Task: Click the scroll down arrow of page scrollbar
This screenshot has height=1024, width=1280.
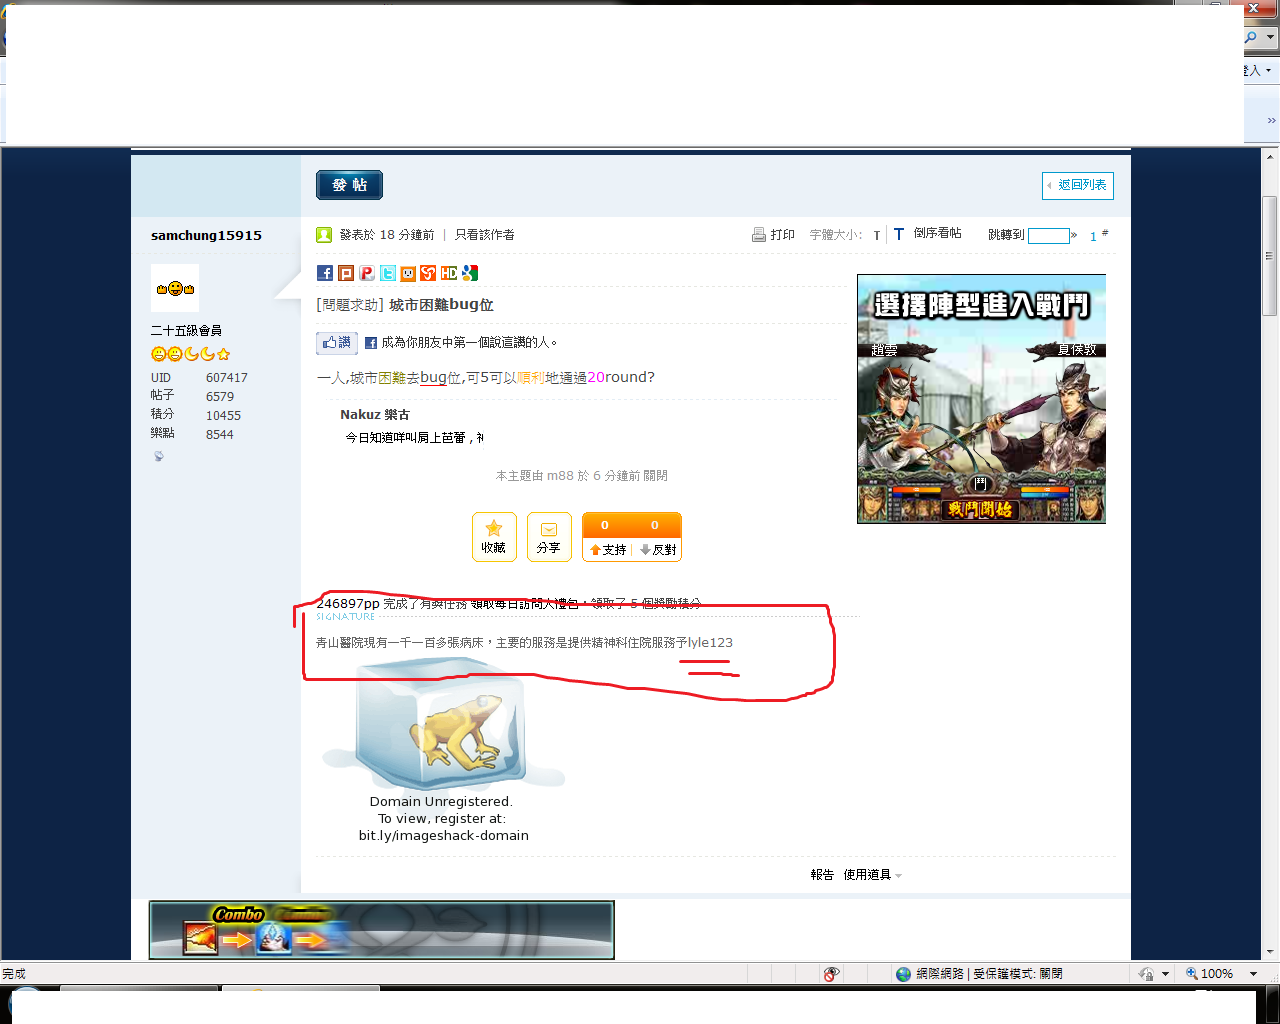Action: point(1270,952)
